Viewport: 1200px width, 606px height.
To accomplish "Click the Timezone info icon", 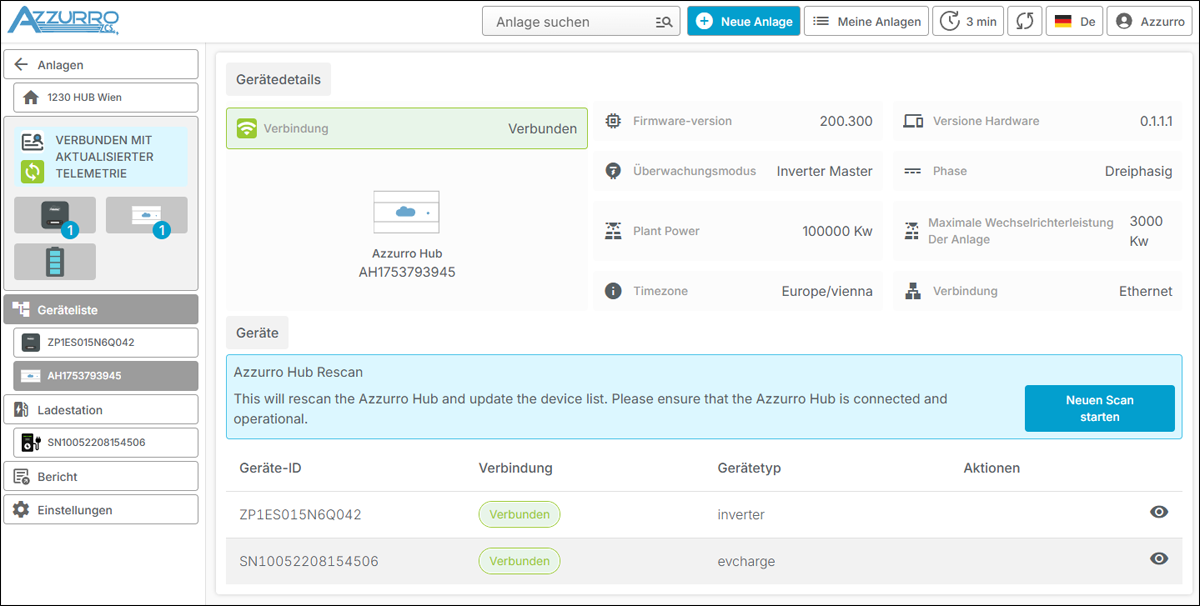I will tap(613, 291).
